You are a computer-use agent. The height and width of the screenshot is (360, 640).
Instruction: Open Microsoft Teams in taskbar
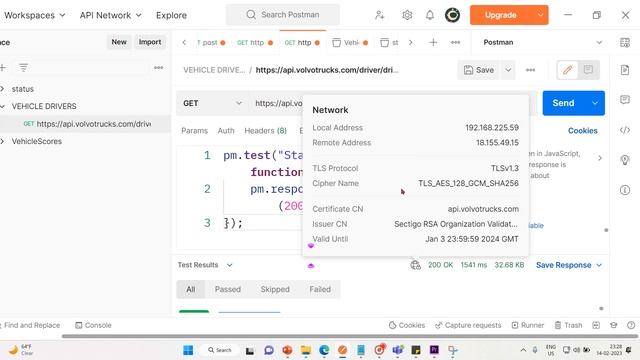tap(398, 350)
